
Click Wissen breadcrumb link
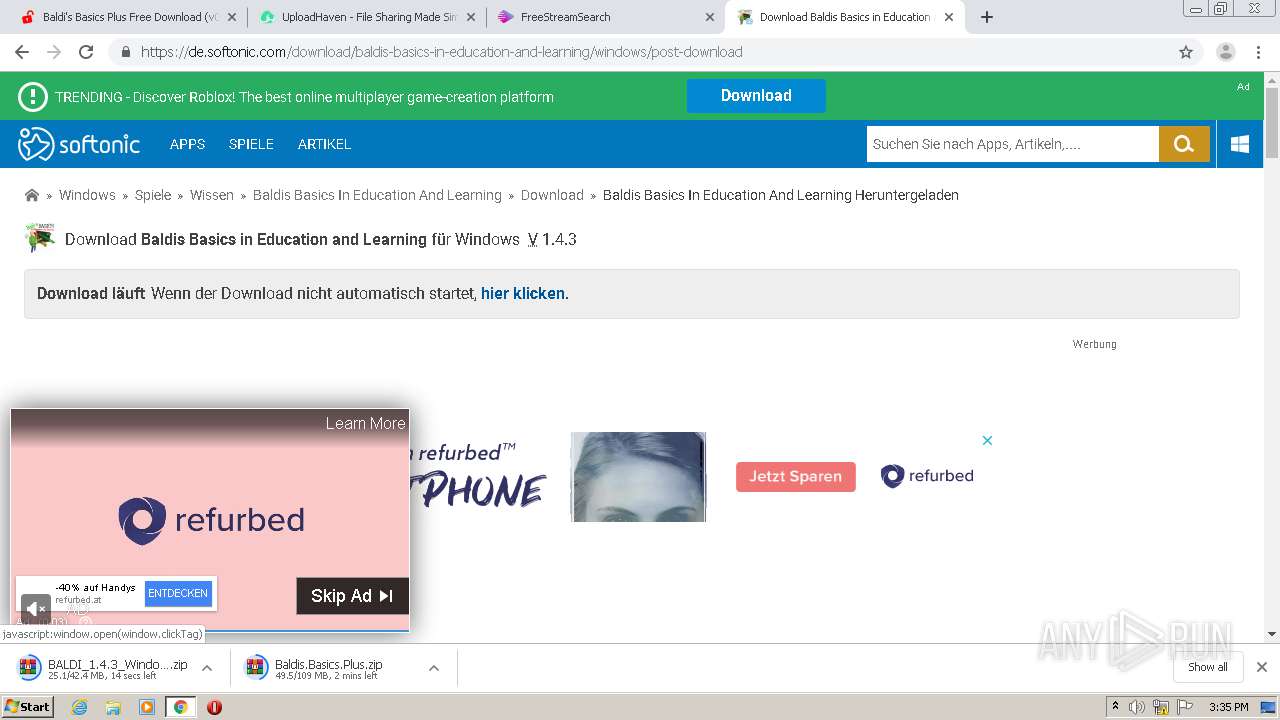[x=212, y=195]
